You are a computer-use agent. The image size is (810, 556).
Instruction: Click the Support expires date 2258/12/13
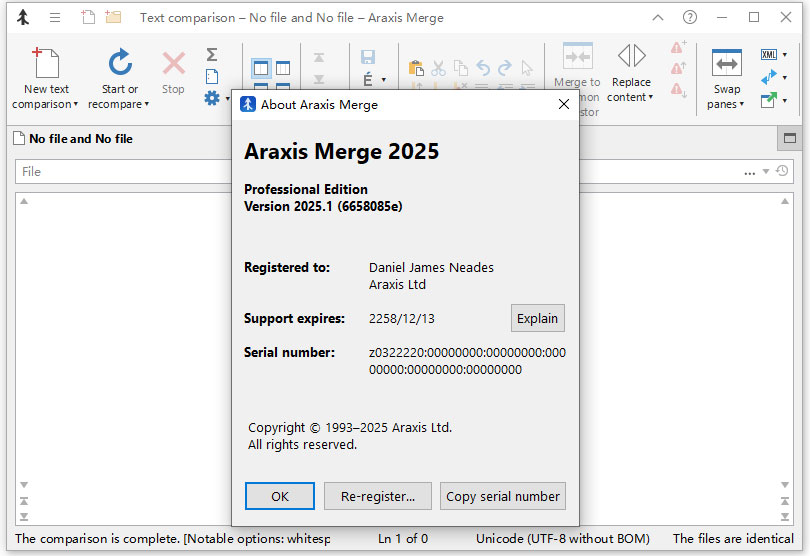[x=401, y=318]
